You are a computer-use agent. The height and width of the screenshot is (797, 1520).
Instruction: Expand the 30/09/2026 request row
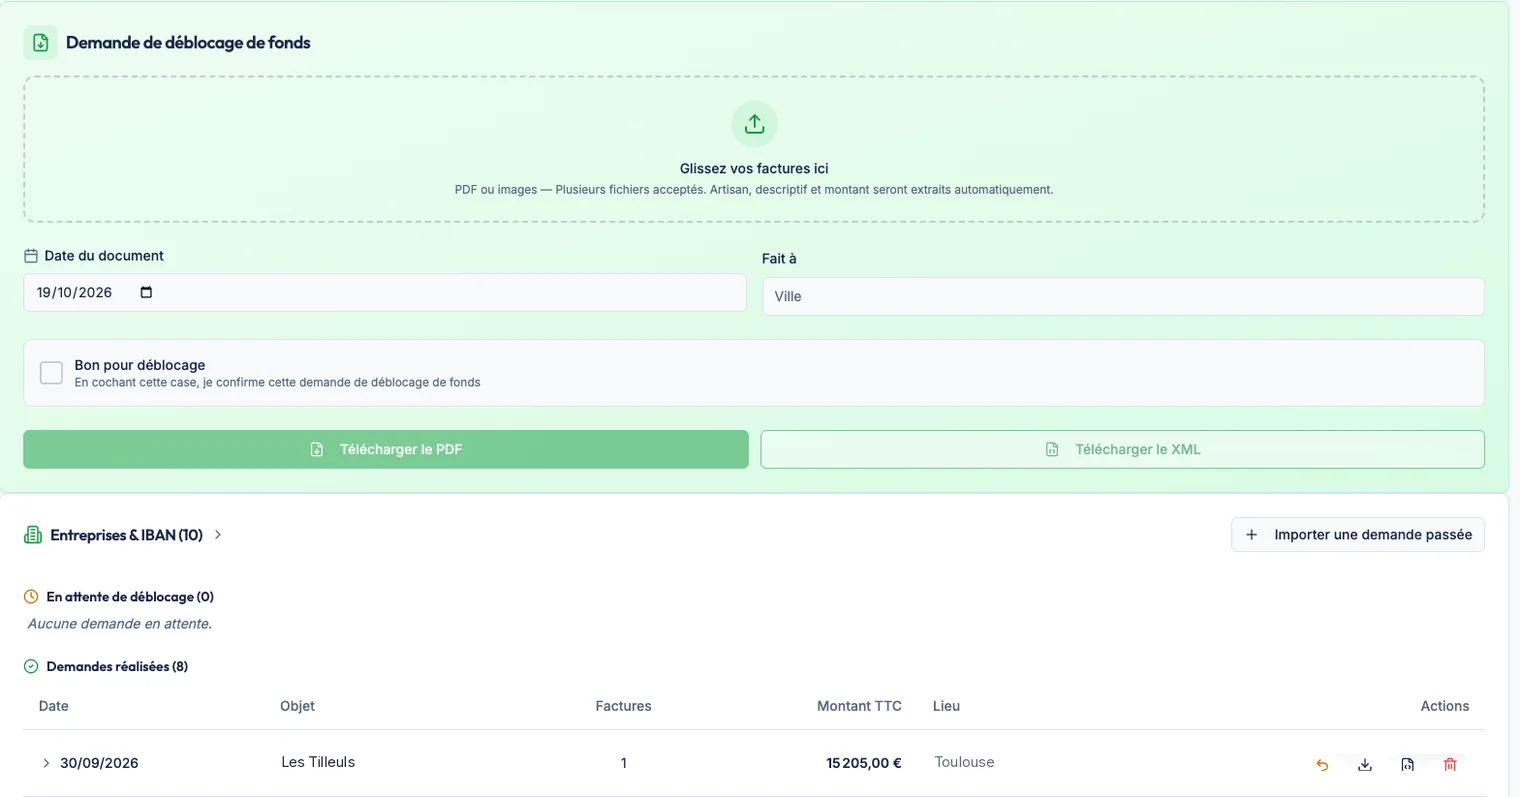(46, 763)
